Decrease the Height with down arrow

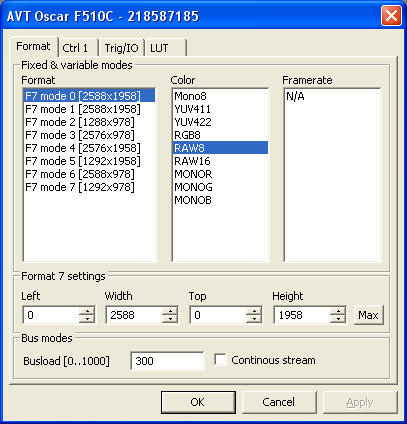click(338, 319)
